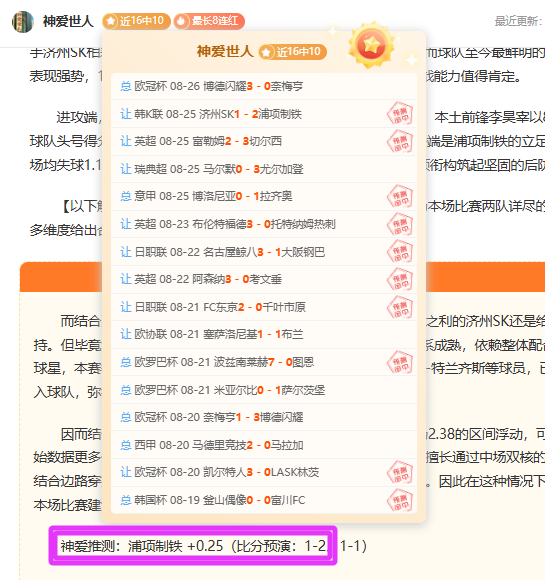The height and width of the screenshot is (580, 545).
Task: Select 欧罗巴杯 米亚尔比 vs 萨尔茨堡 record
Action: (264, 390)
